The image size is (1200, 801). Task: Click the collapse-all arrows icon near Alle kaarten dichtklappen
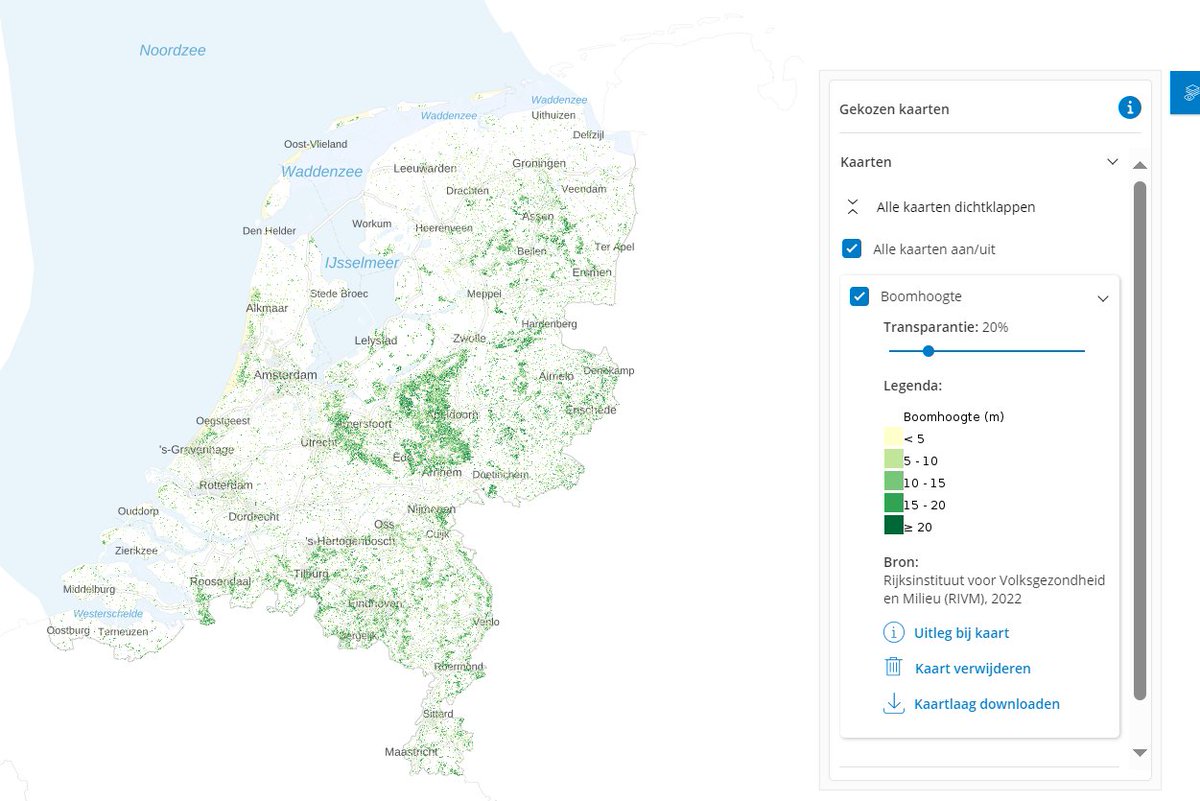(853, 206)
